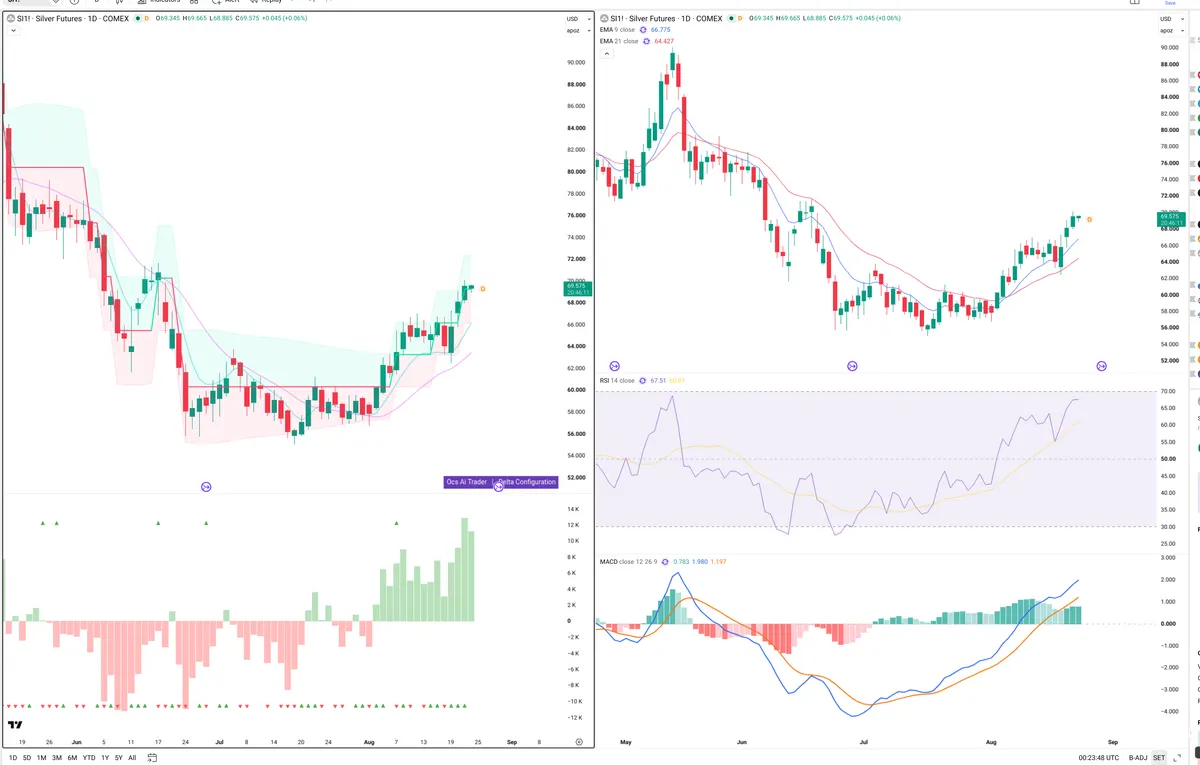Select the MACD close 12 26 9 legend
The image size is (1200, 765).
(x=629, y=561)
